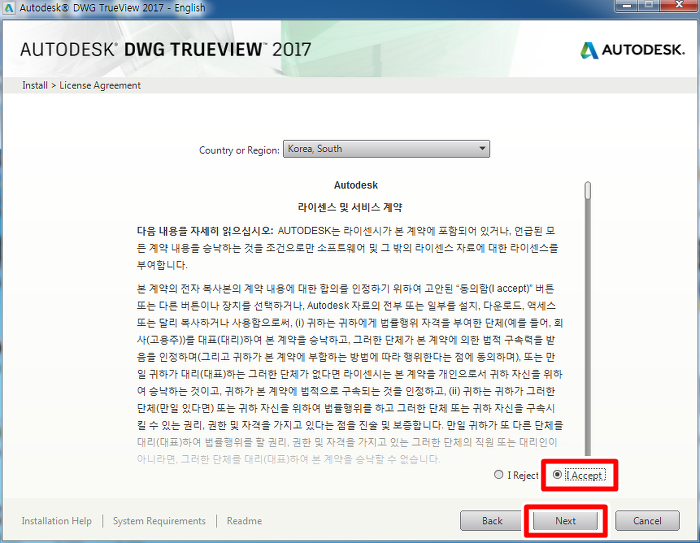Image resolution: width=700 pixels, height=543 pixels.
Task: Open the Installation Help link
Action: pos(56,521)
